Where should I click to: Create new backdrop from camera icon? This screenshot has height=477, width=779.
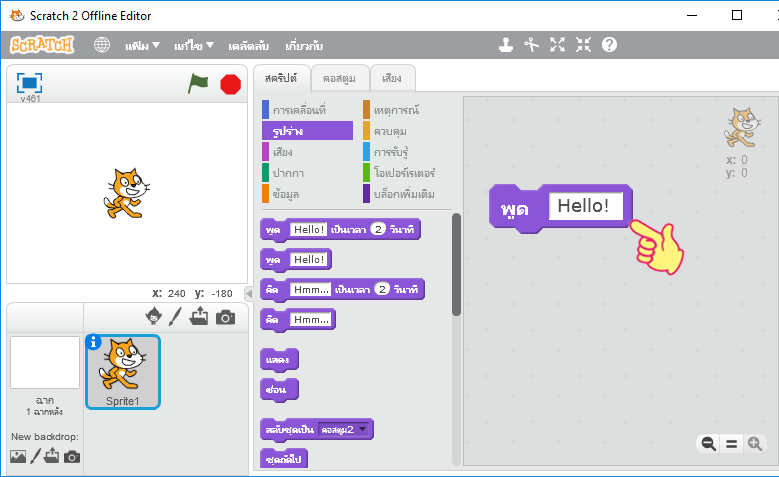coord(72,457)
